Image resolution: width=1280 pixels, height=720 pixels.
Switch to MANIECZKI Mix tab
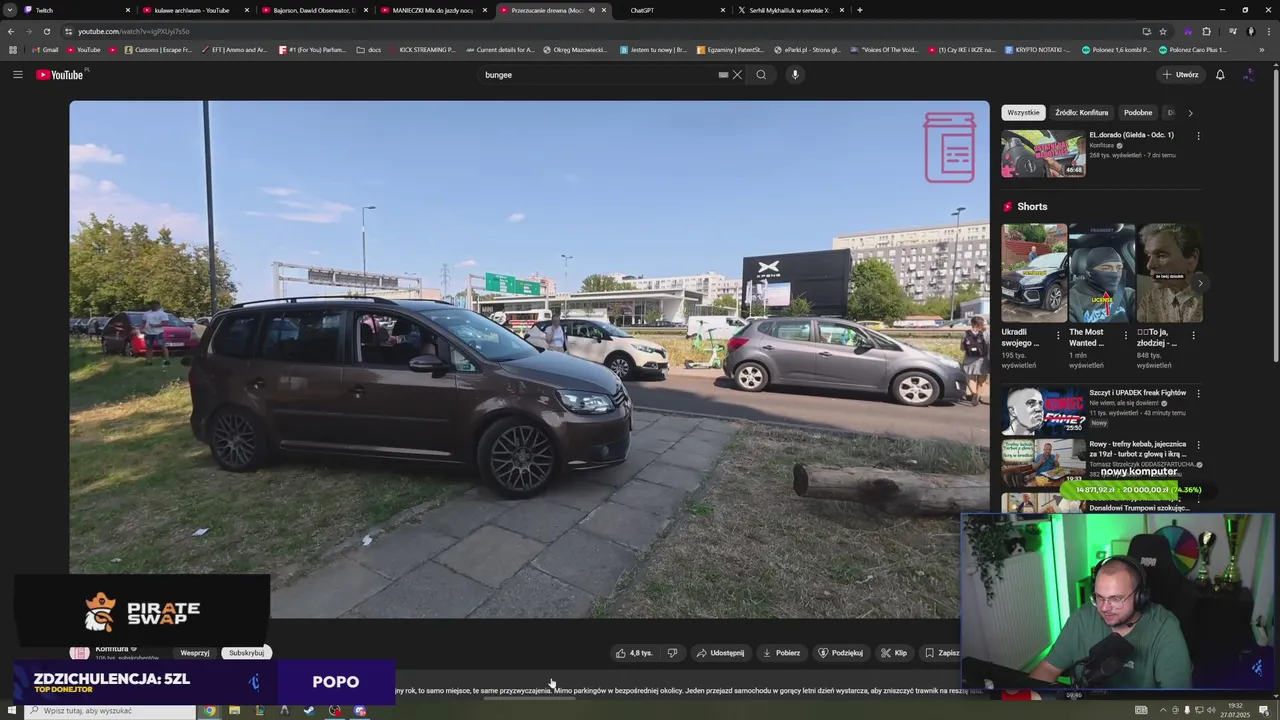point(433,10)
